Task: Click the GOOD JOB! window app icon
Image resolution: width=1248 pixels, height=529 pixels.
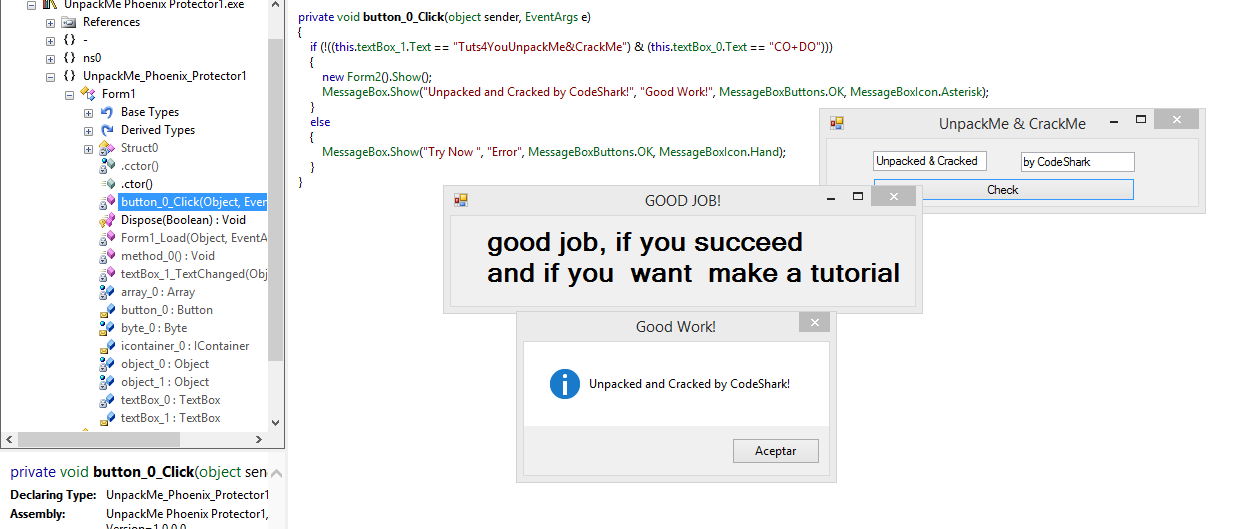Action: 461,200
